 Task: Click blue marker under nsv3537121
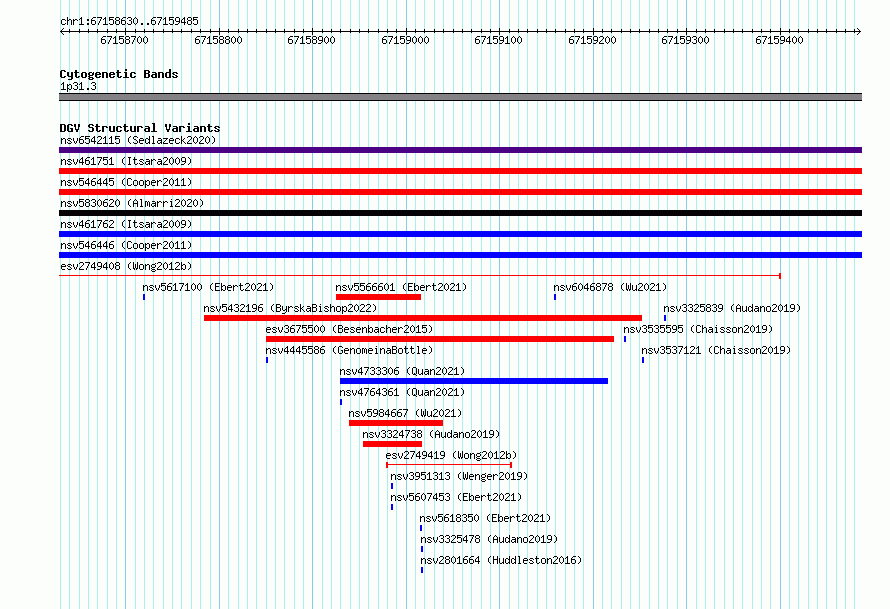tap(643, 360)
